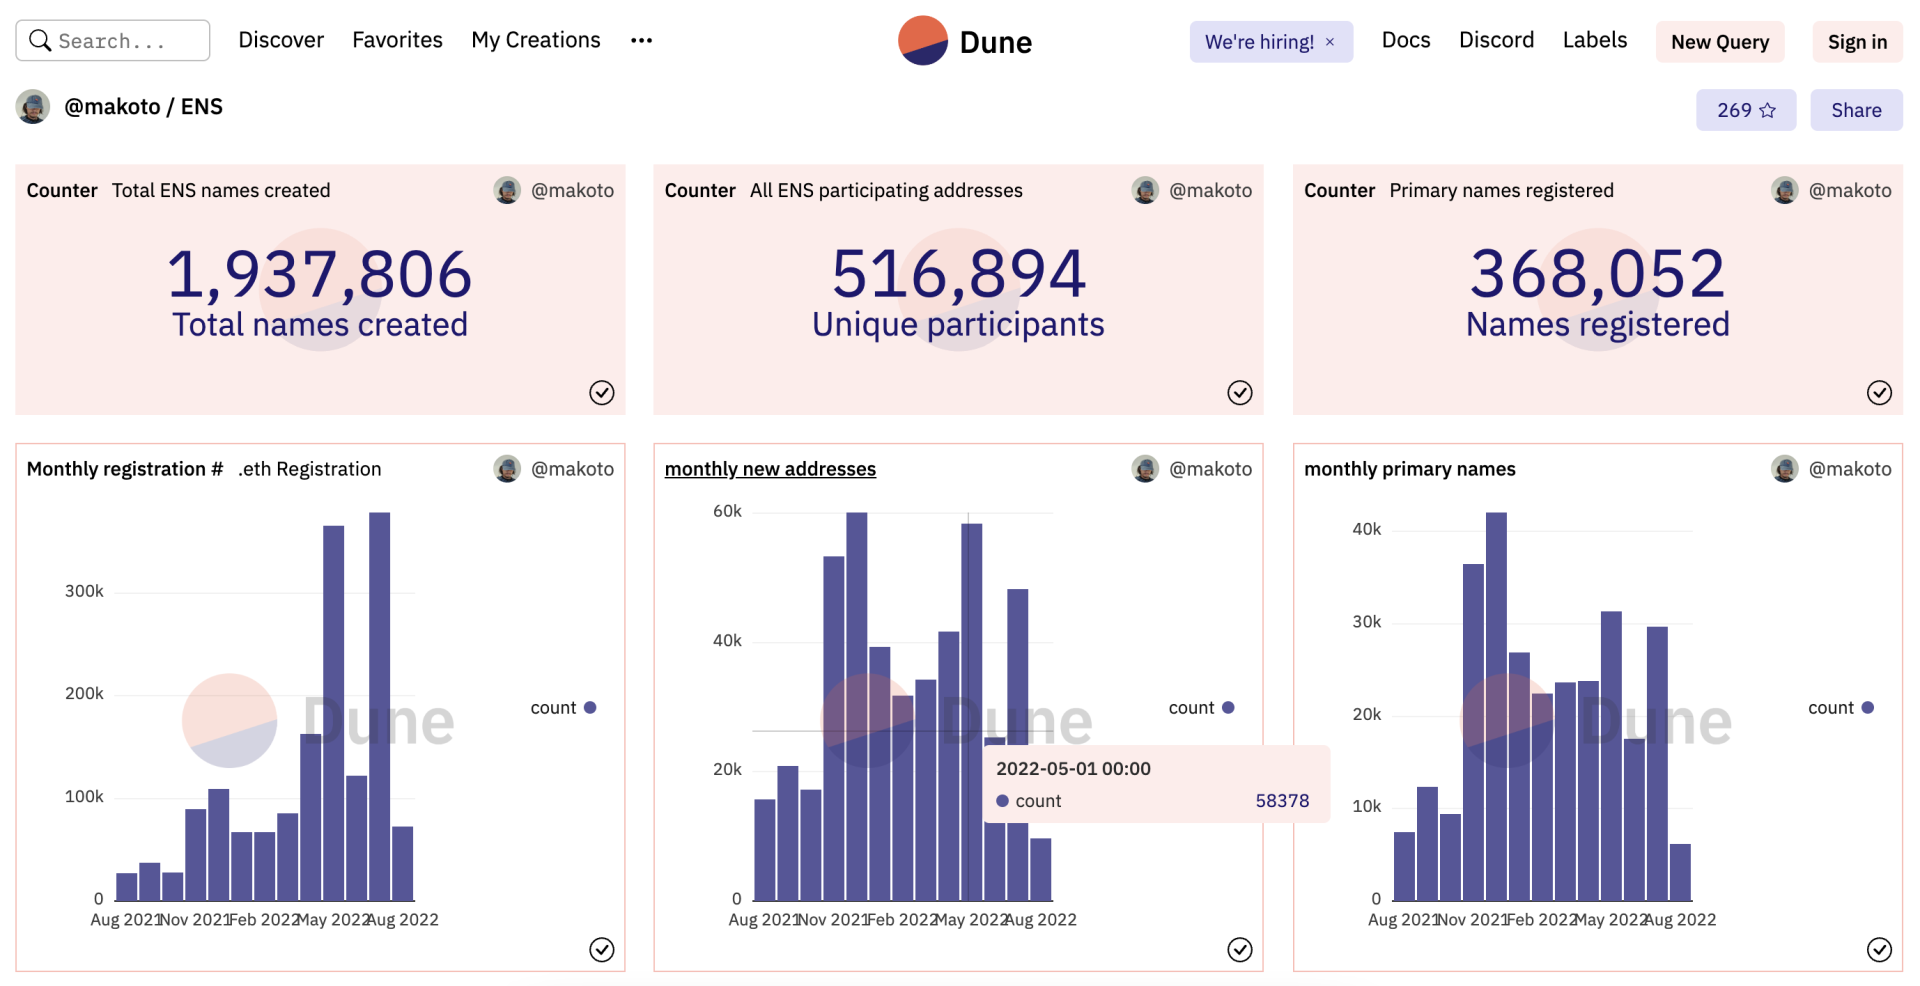Image resolution: width=1920 pixels, height=986 pixels.
Task: Click the Dune logo icon
Action: pyautogui.click(x=922, y=41)
